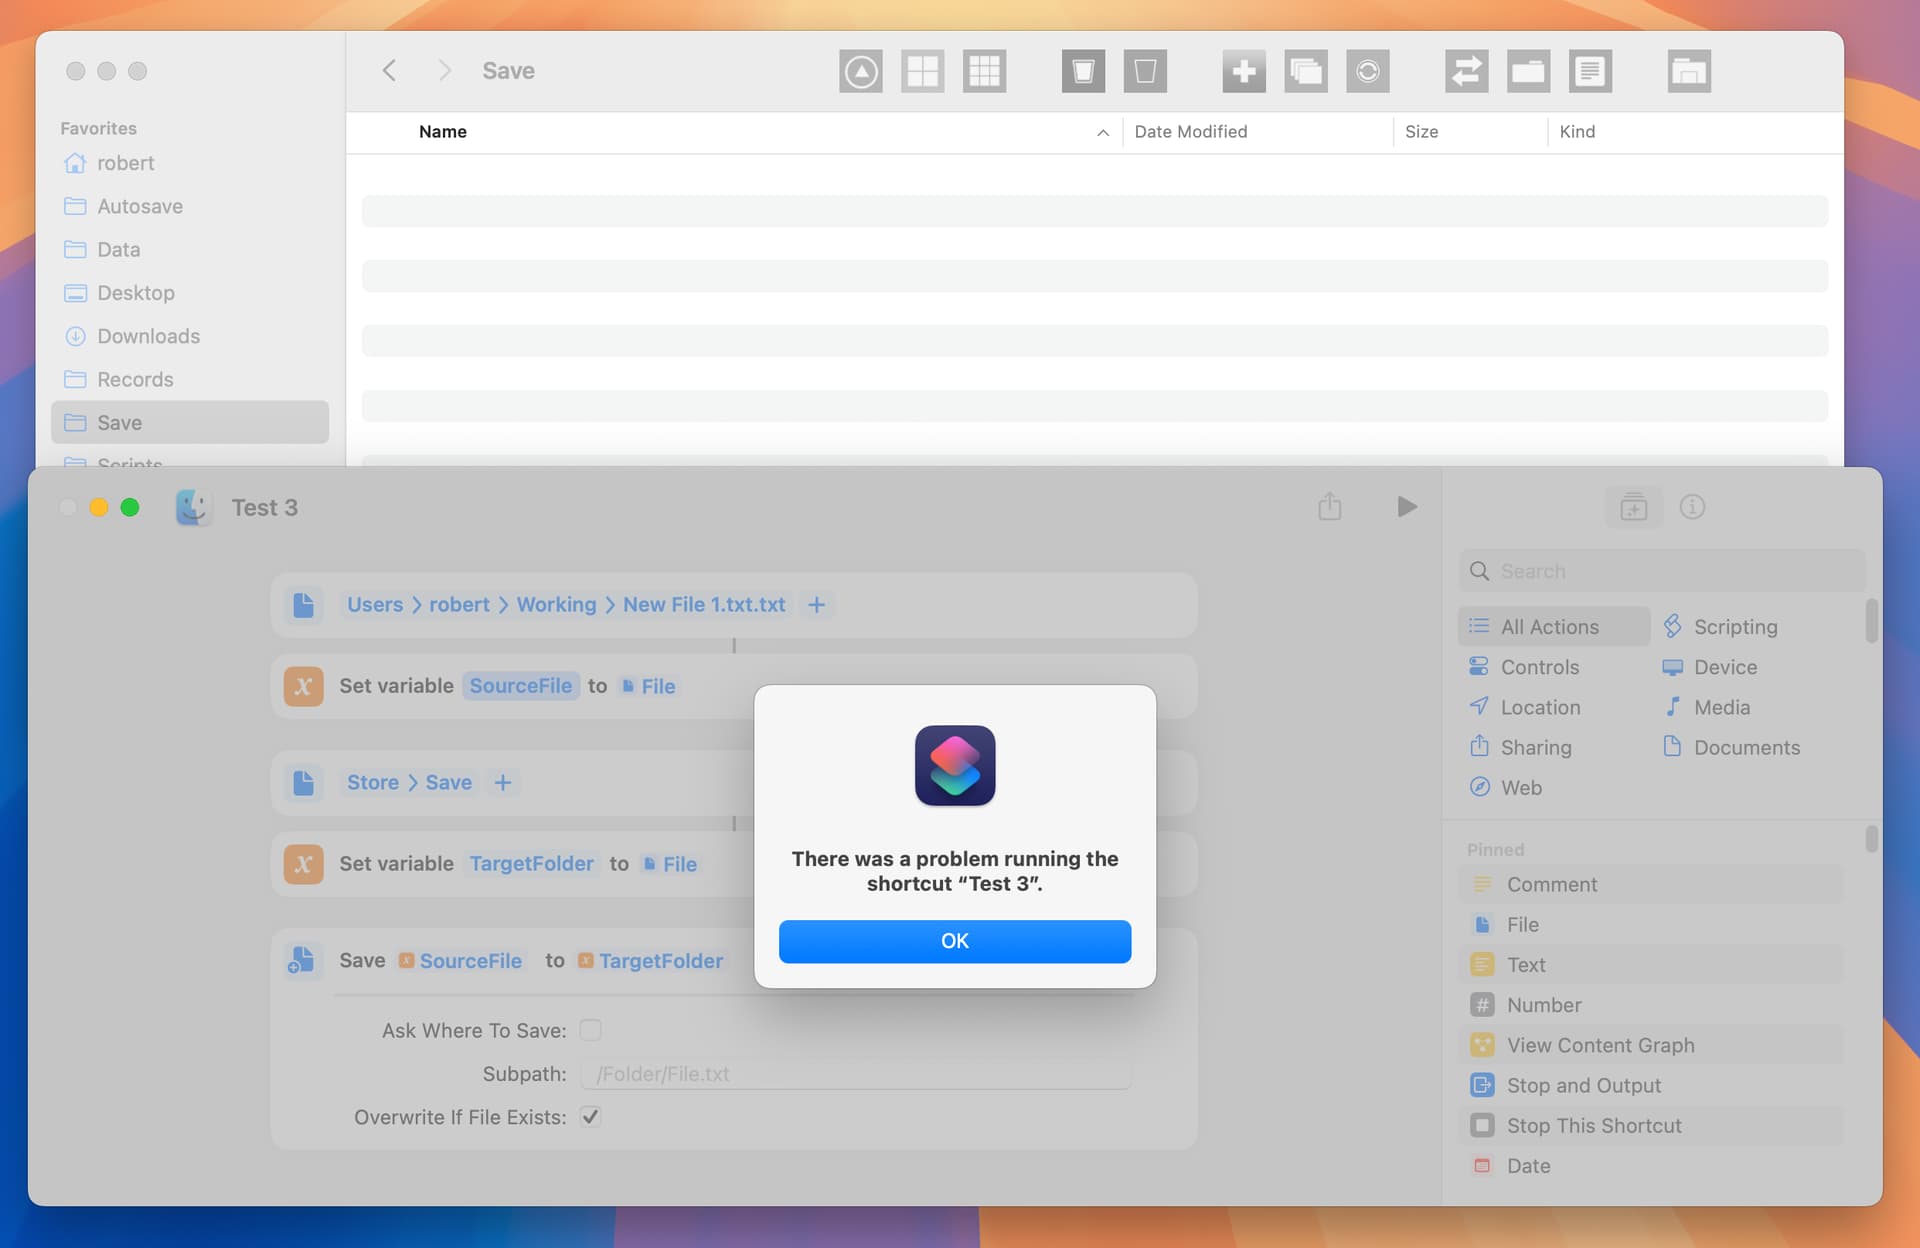The width and height of the screenshot is (1920, 1248).
Task: Open Downloads in the sidebar
Action: (148, 336)
